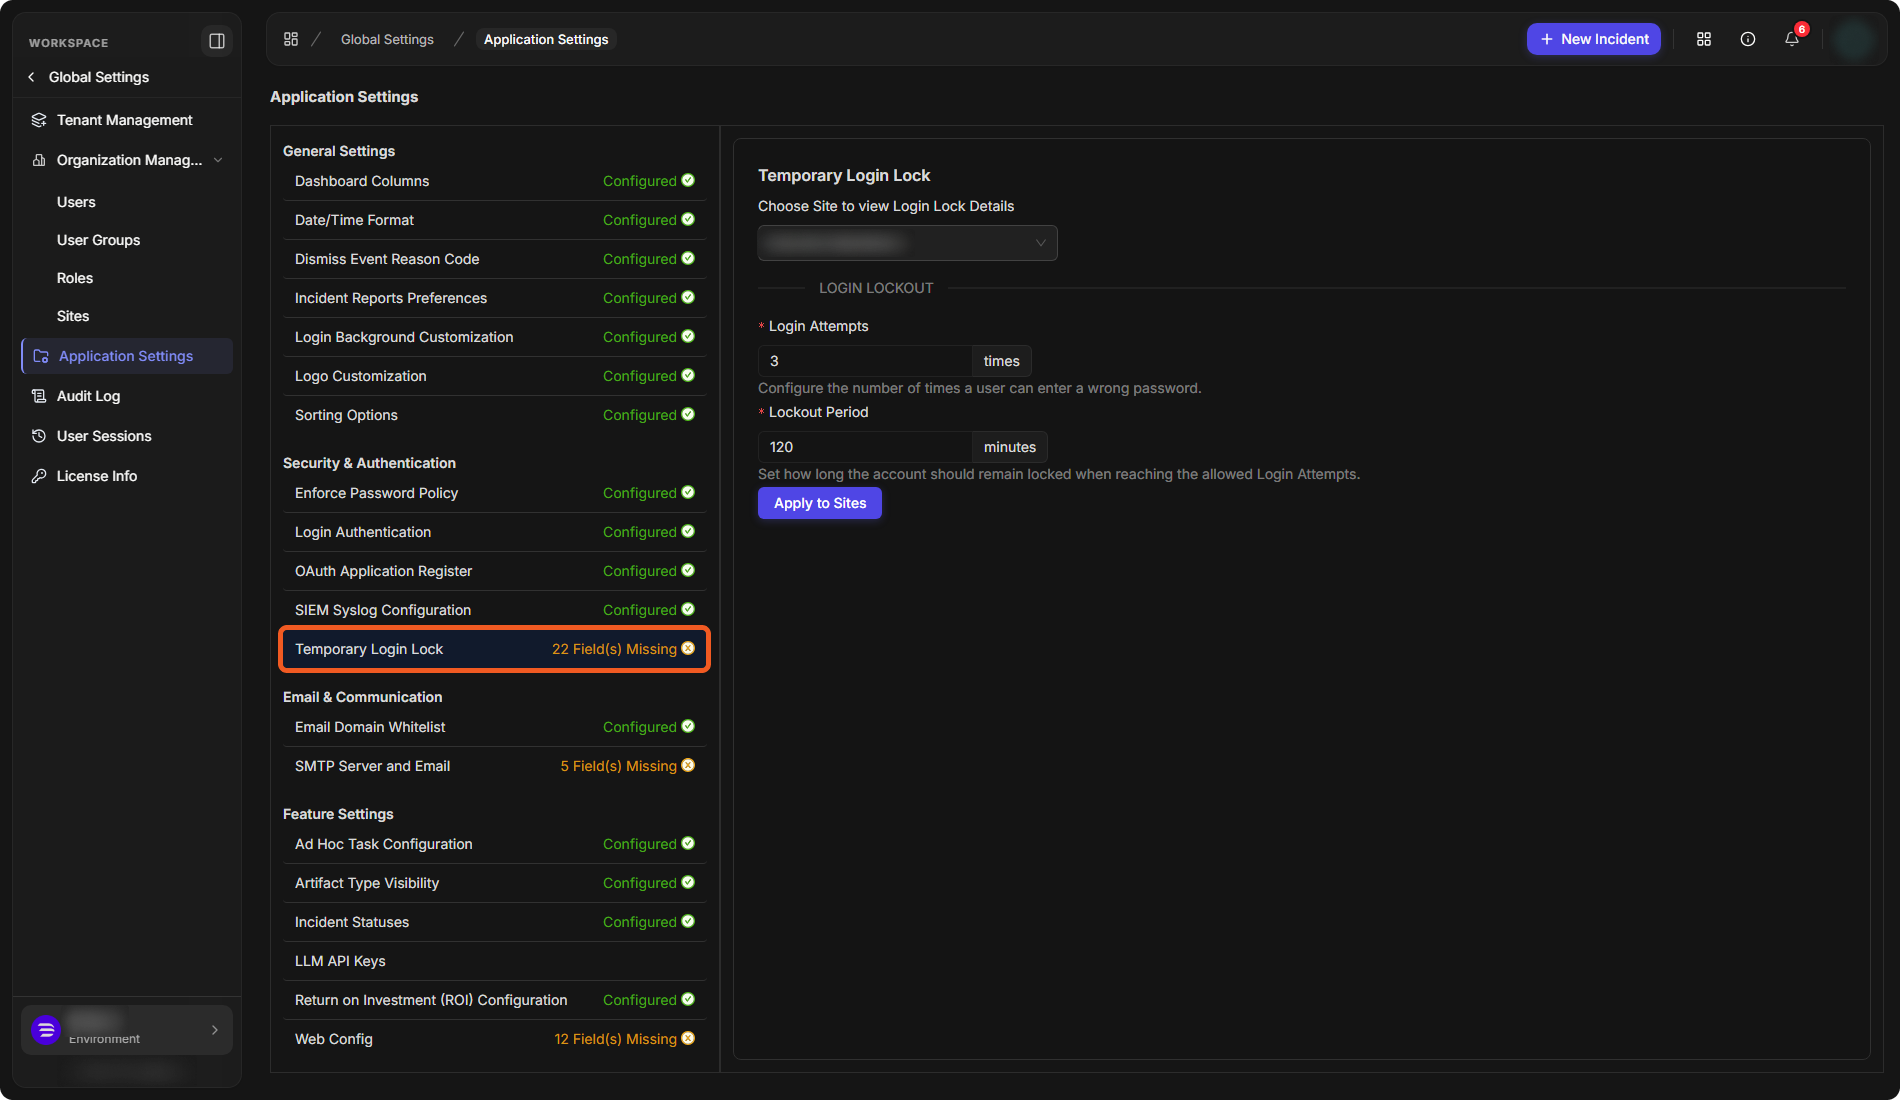The image size is (1900, 1100).
Task: Click the breadcrumb home grid icon
Action: (291, 39)
